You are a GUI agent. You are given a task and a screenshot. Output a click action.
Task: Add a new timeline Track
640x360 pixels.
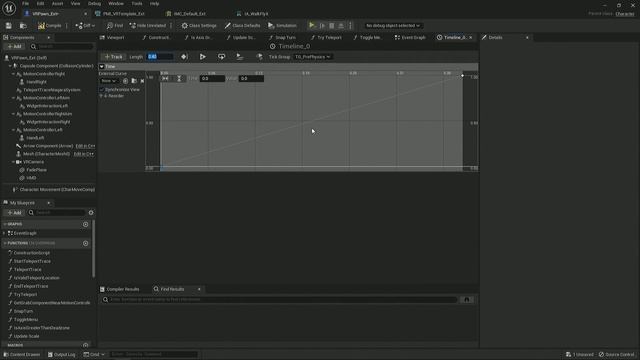coord(113,57)
